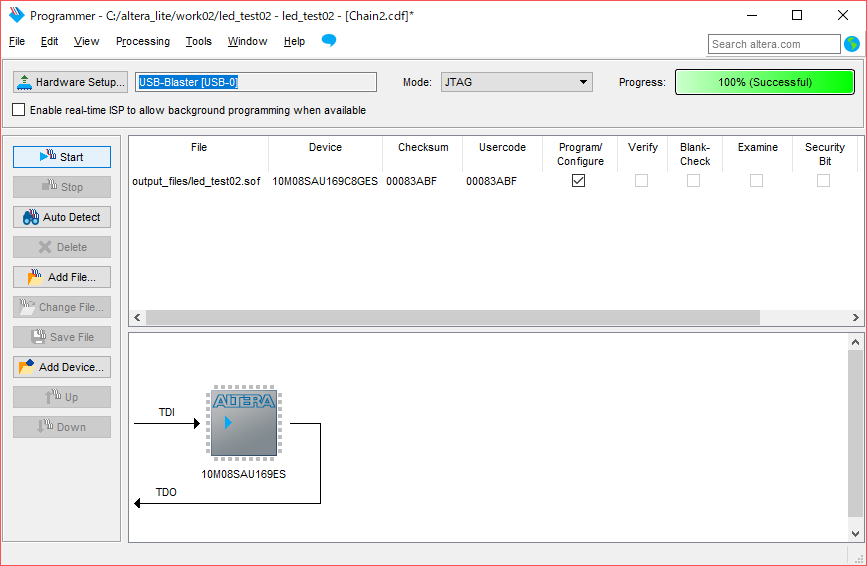The image size is (867, 566).
Task: Uncheck Program/Configure for led_test02.sof
Action: (x=578, y=181)
